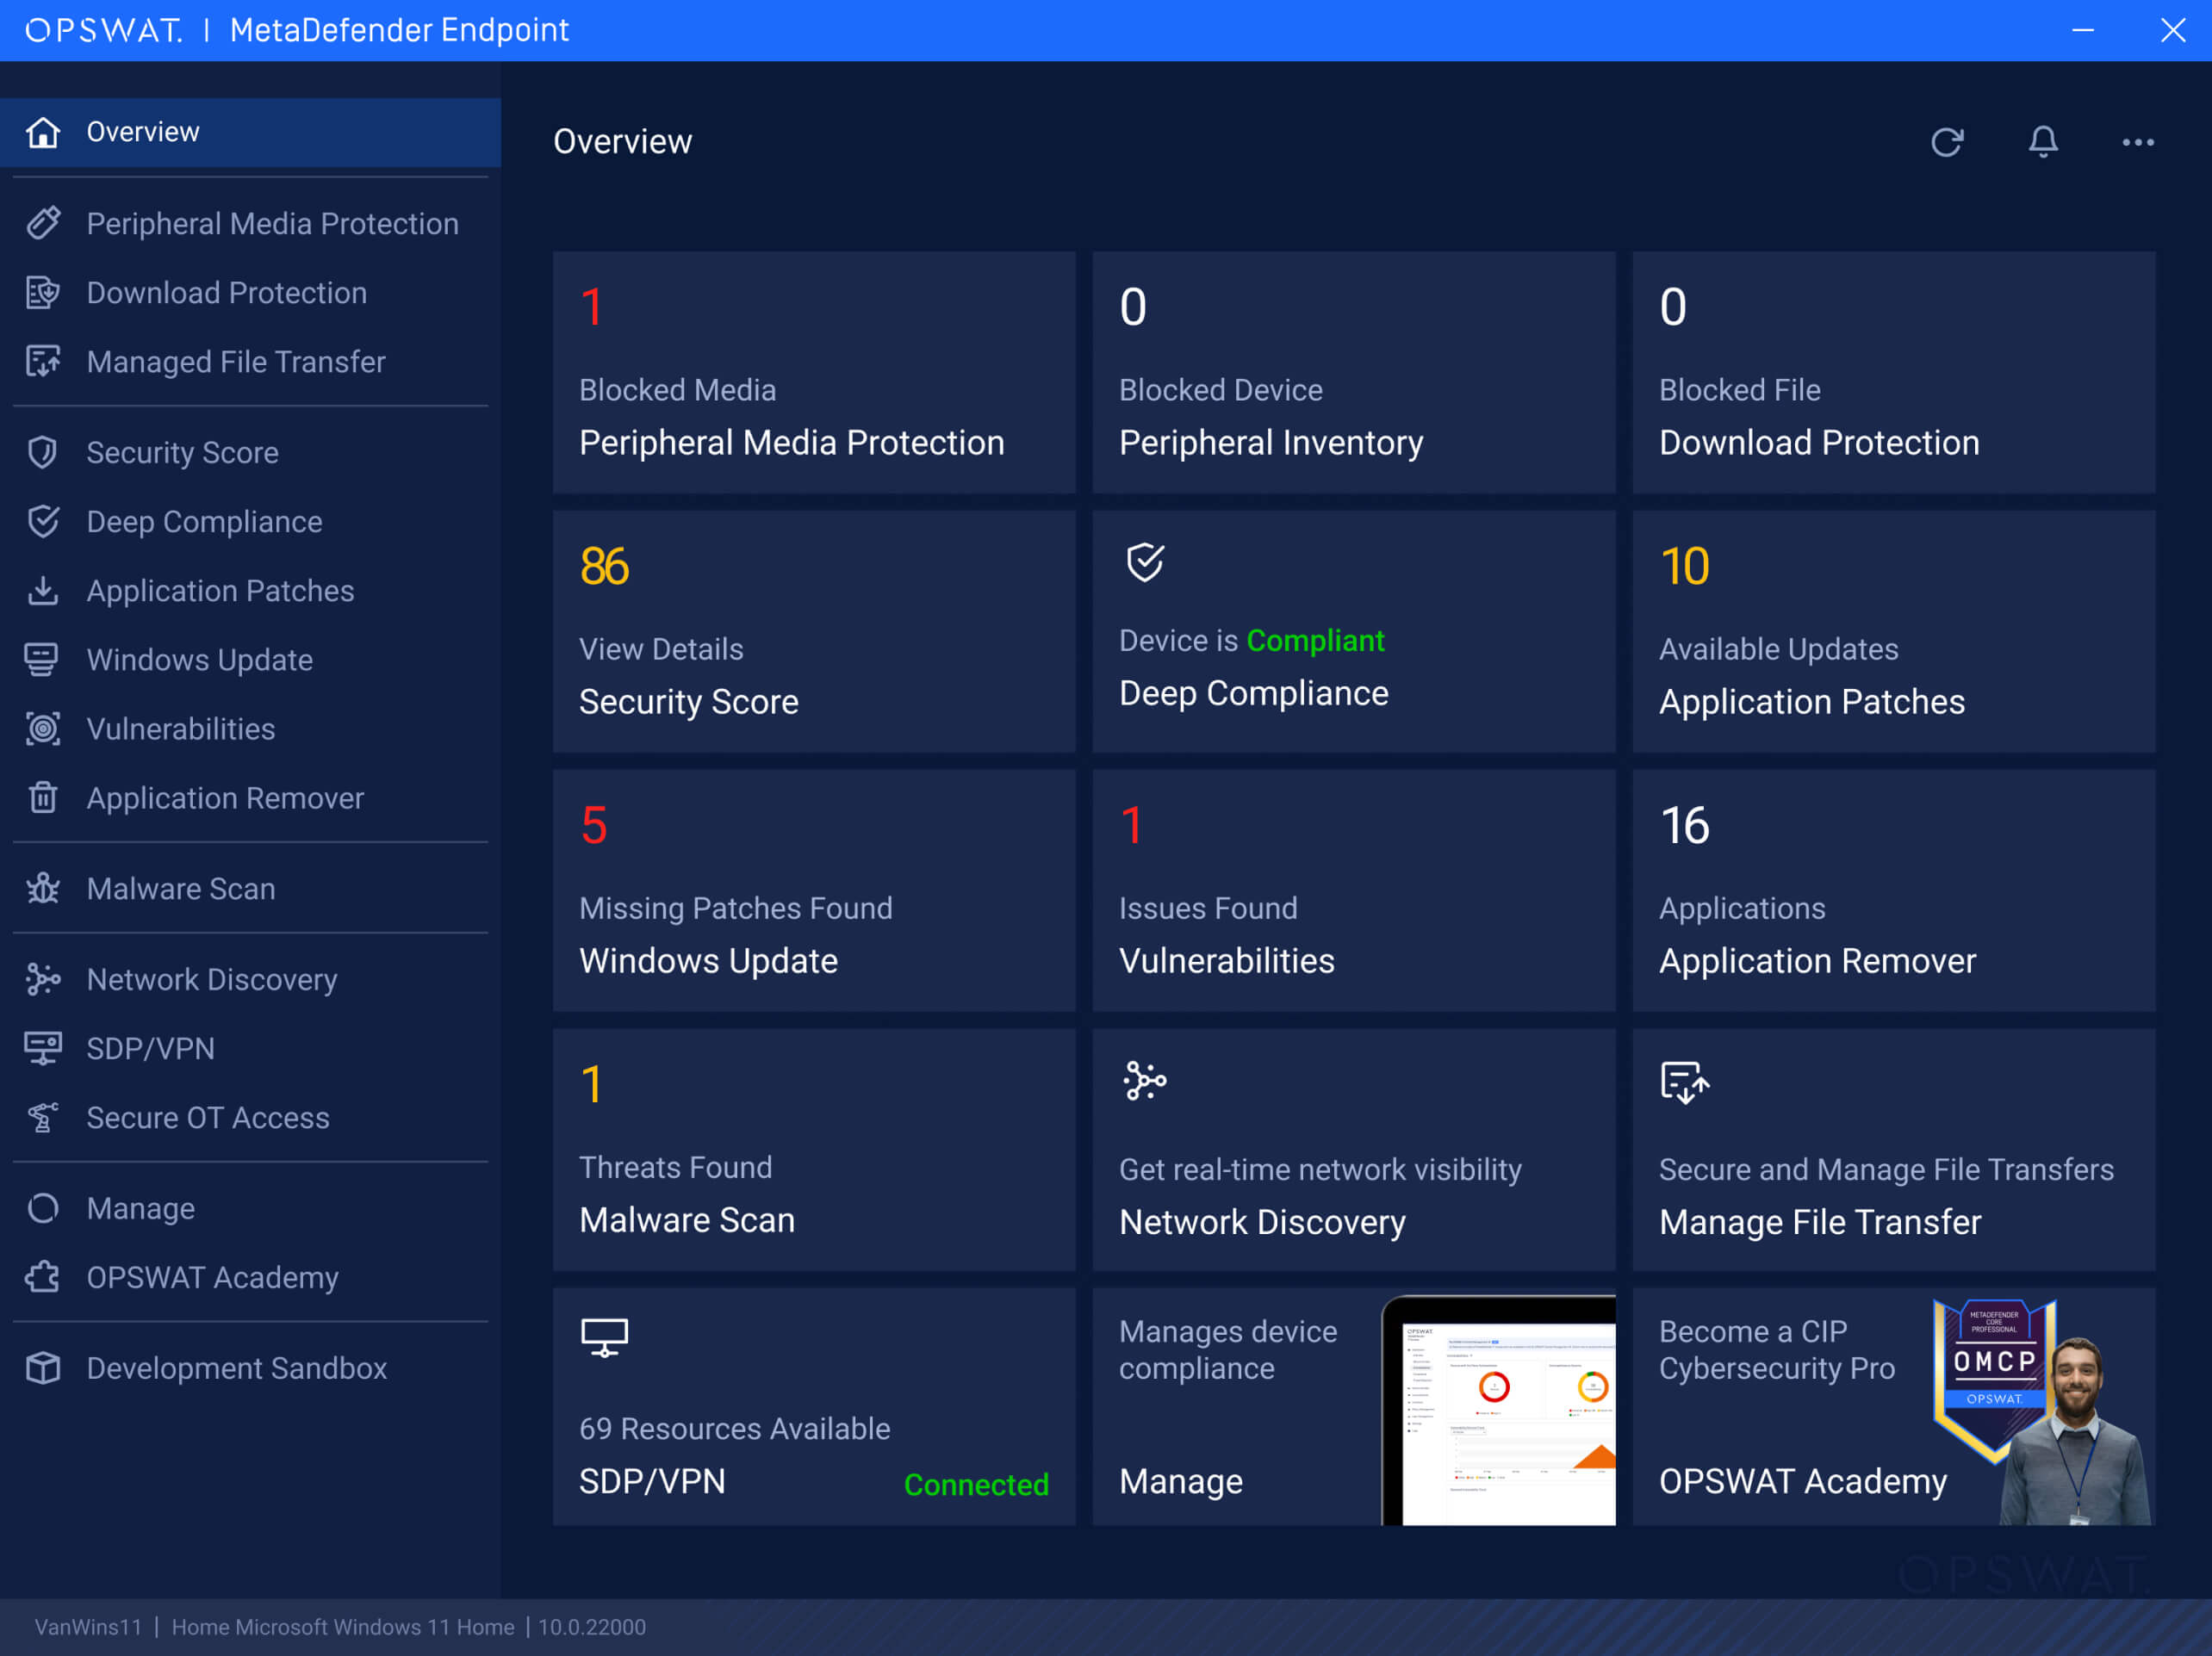Open the Development Sandbox icon
This screenshot has height=1656, width=2212.
pos(44,1368)
